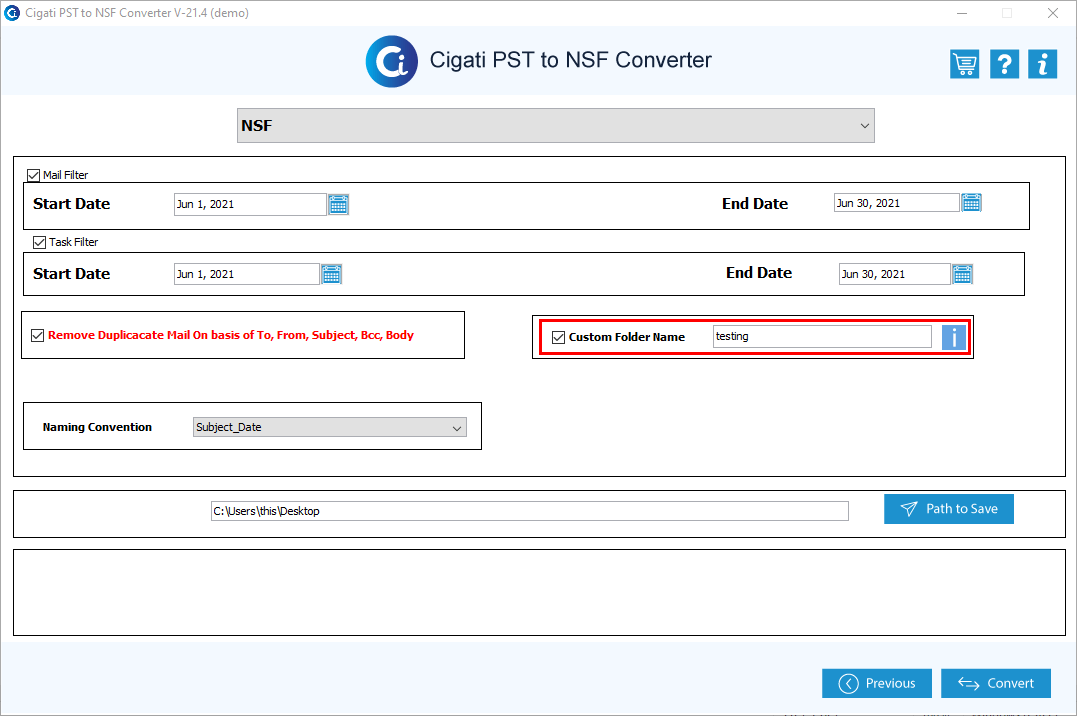Edit the Mail Filter Start Date field

(250, 205)
